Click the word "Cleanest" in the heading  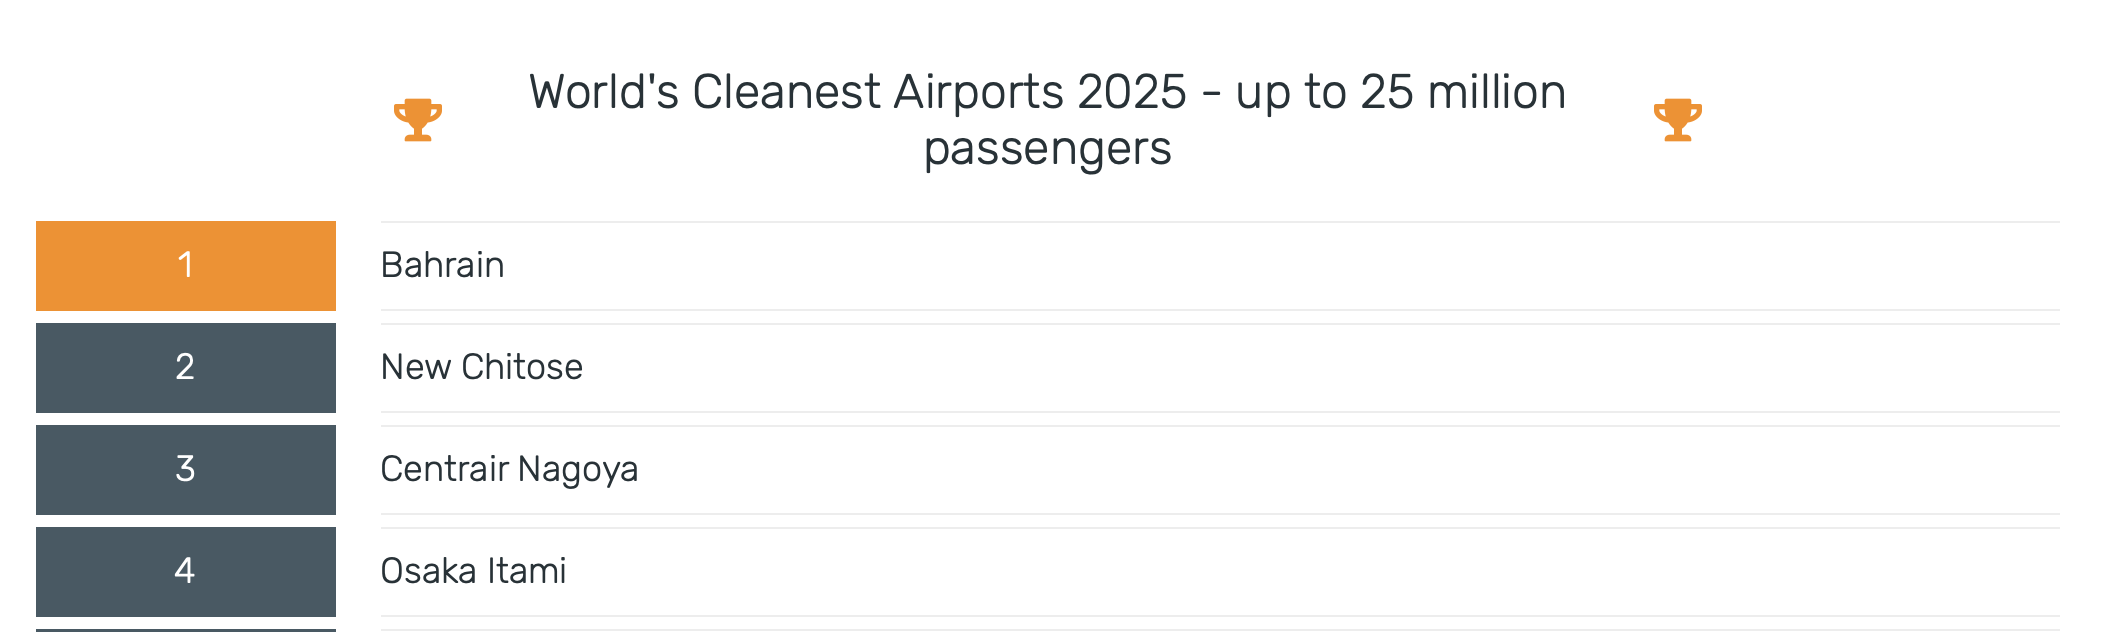click(x=786, y=92)
